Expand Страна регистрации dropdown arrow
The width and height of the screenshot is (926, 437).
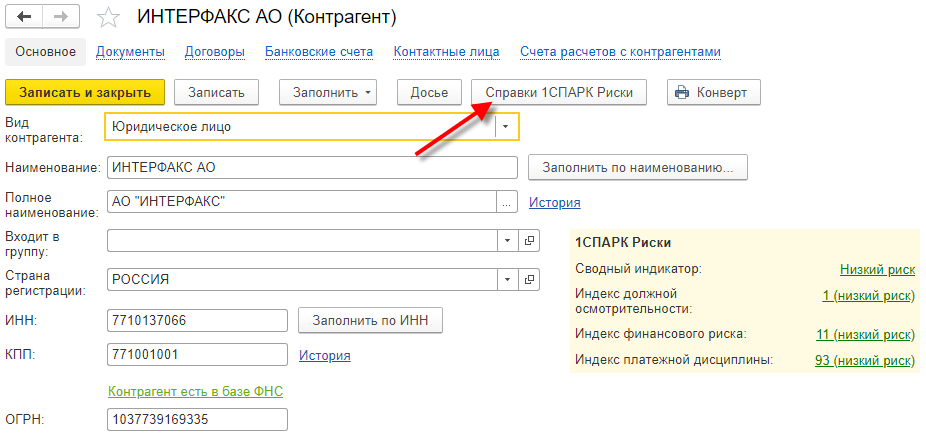[507, 279]
